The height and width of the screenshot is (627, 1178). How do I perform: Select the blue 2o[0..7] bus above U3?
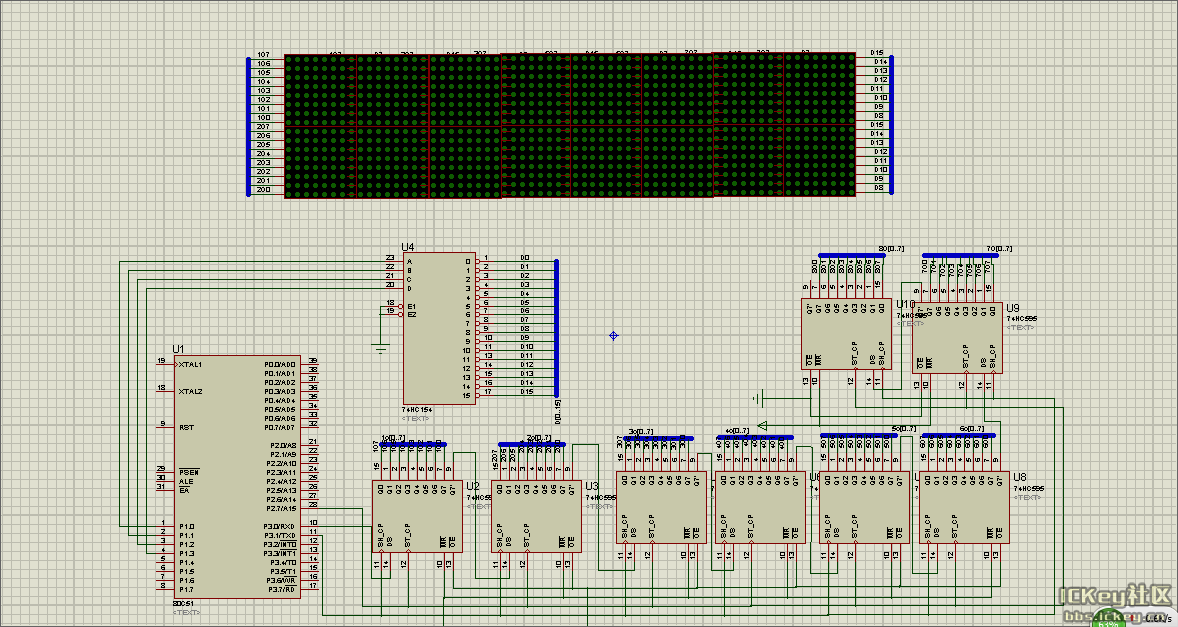click(532, 445)
